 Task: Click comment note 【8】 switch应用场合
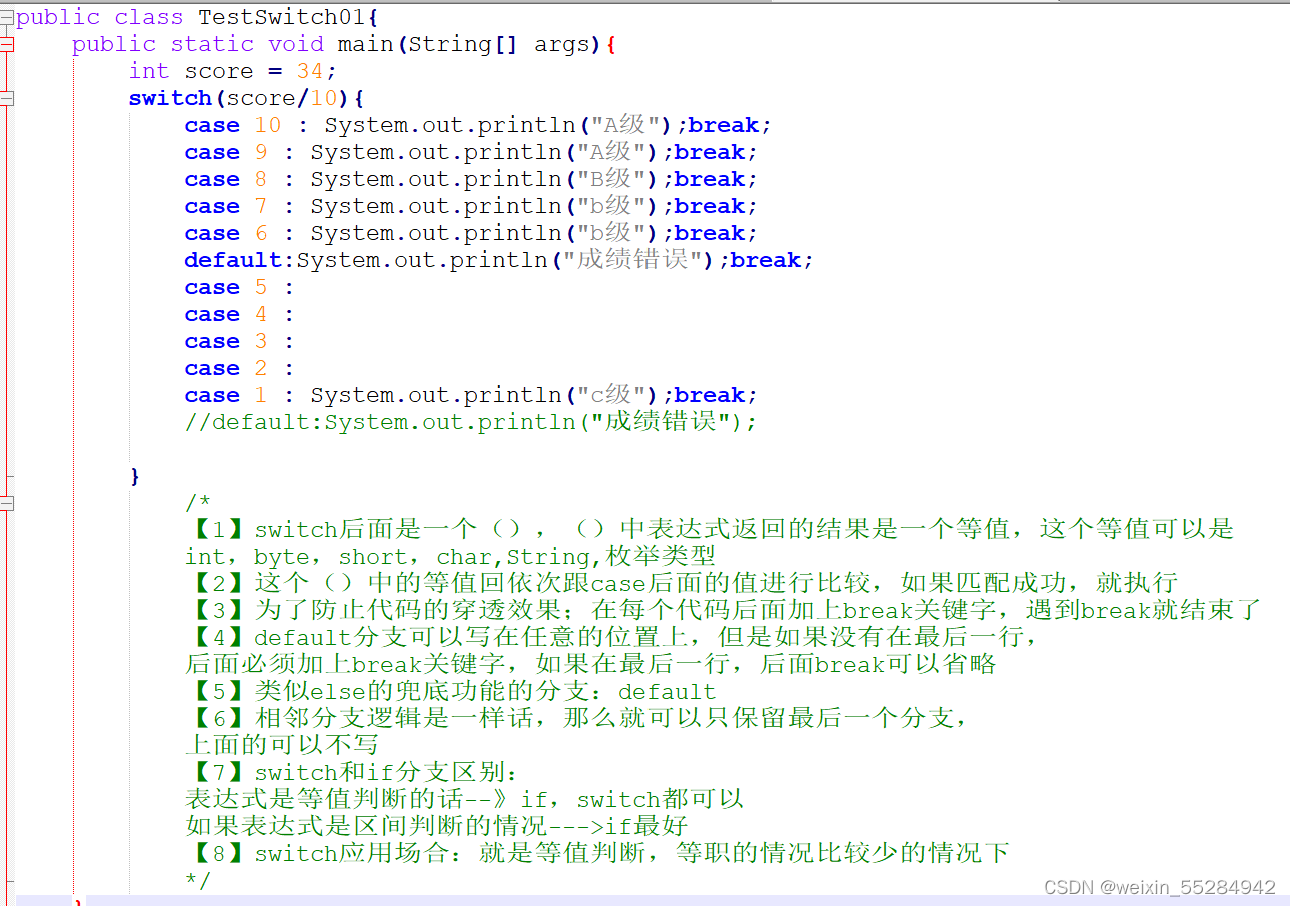[598, 853]
